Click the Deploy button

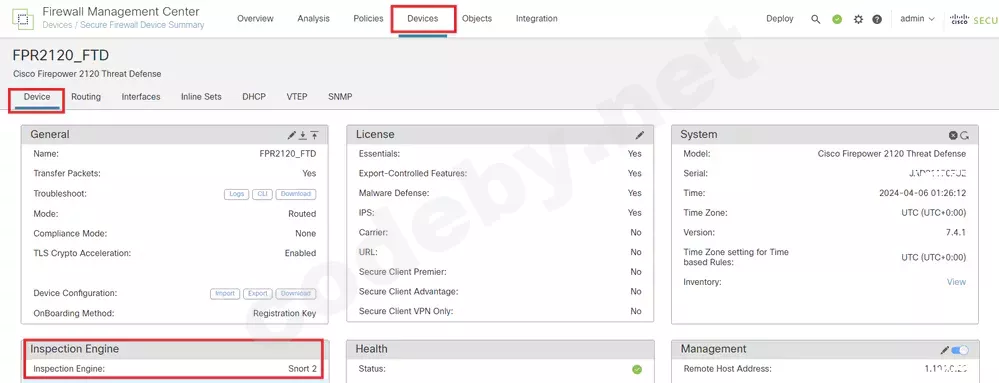(780, 19)
